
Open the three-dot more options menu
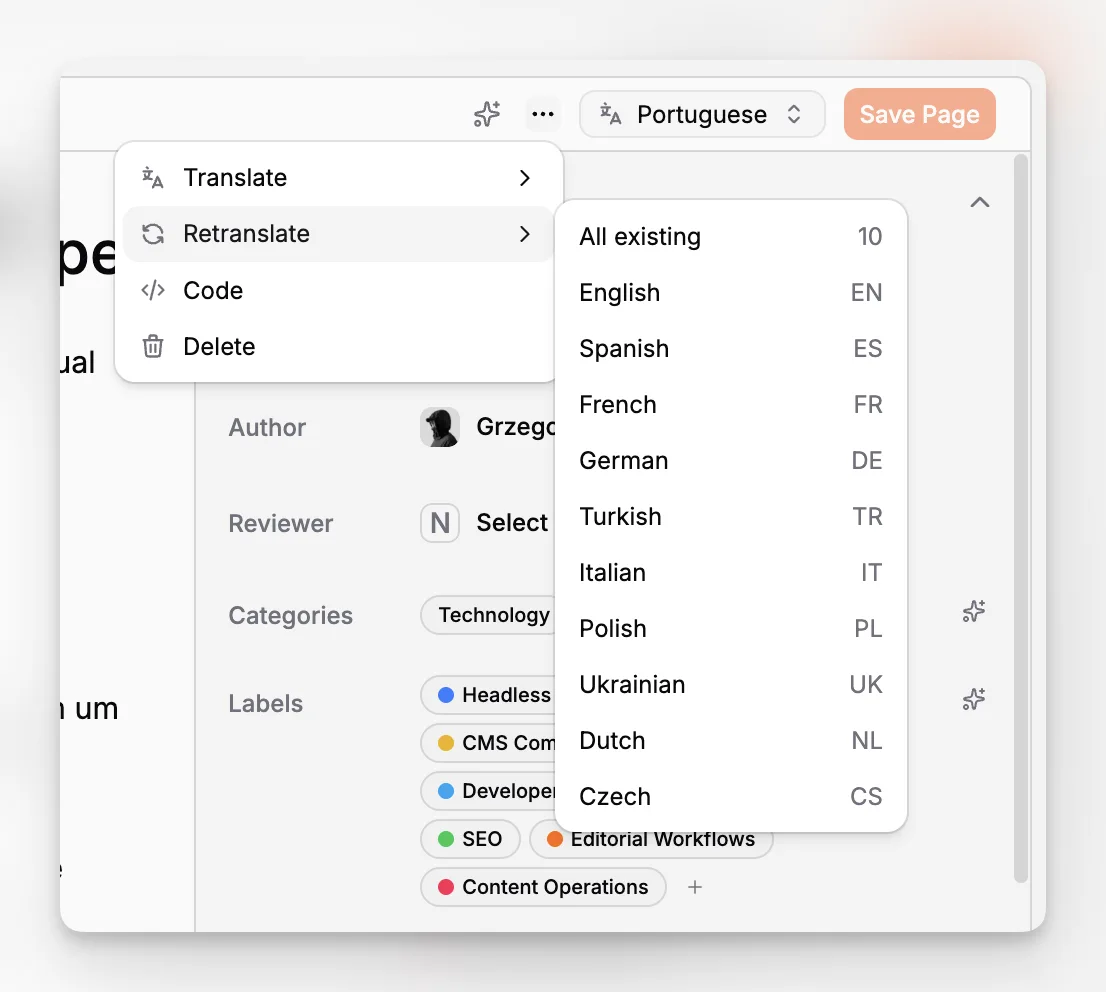point(542,114)
